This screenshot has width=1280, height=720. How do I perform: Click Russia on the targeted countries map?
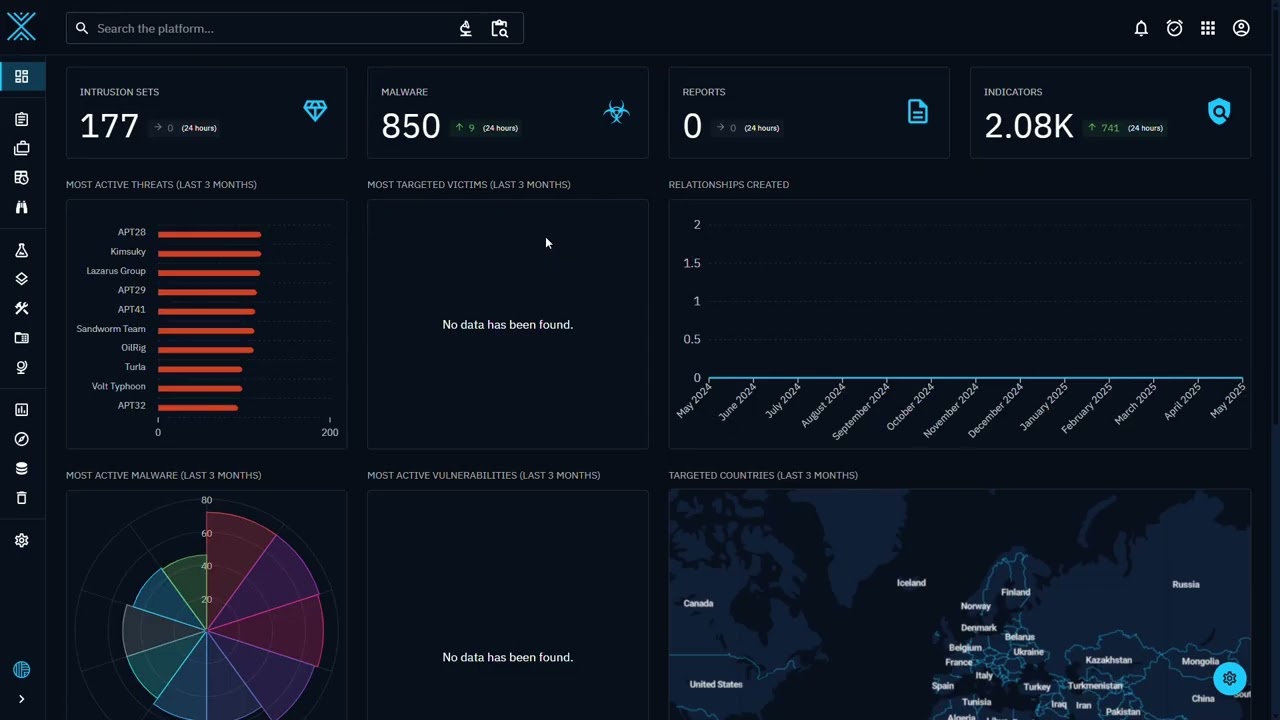1185,584
